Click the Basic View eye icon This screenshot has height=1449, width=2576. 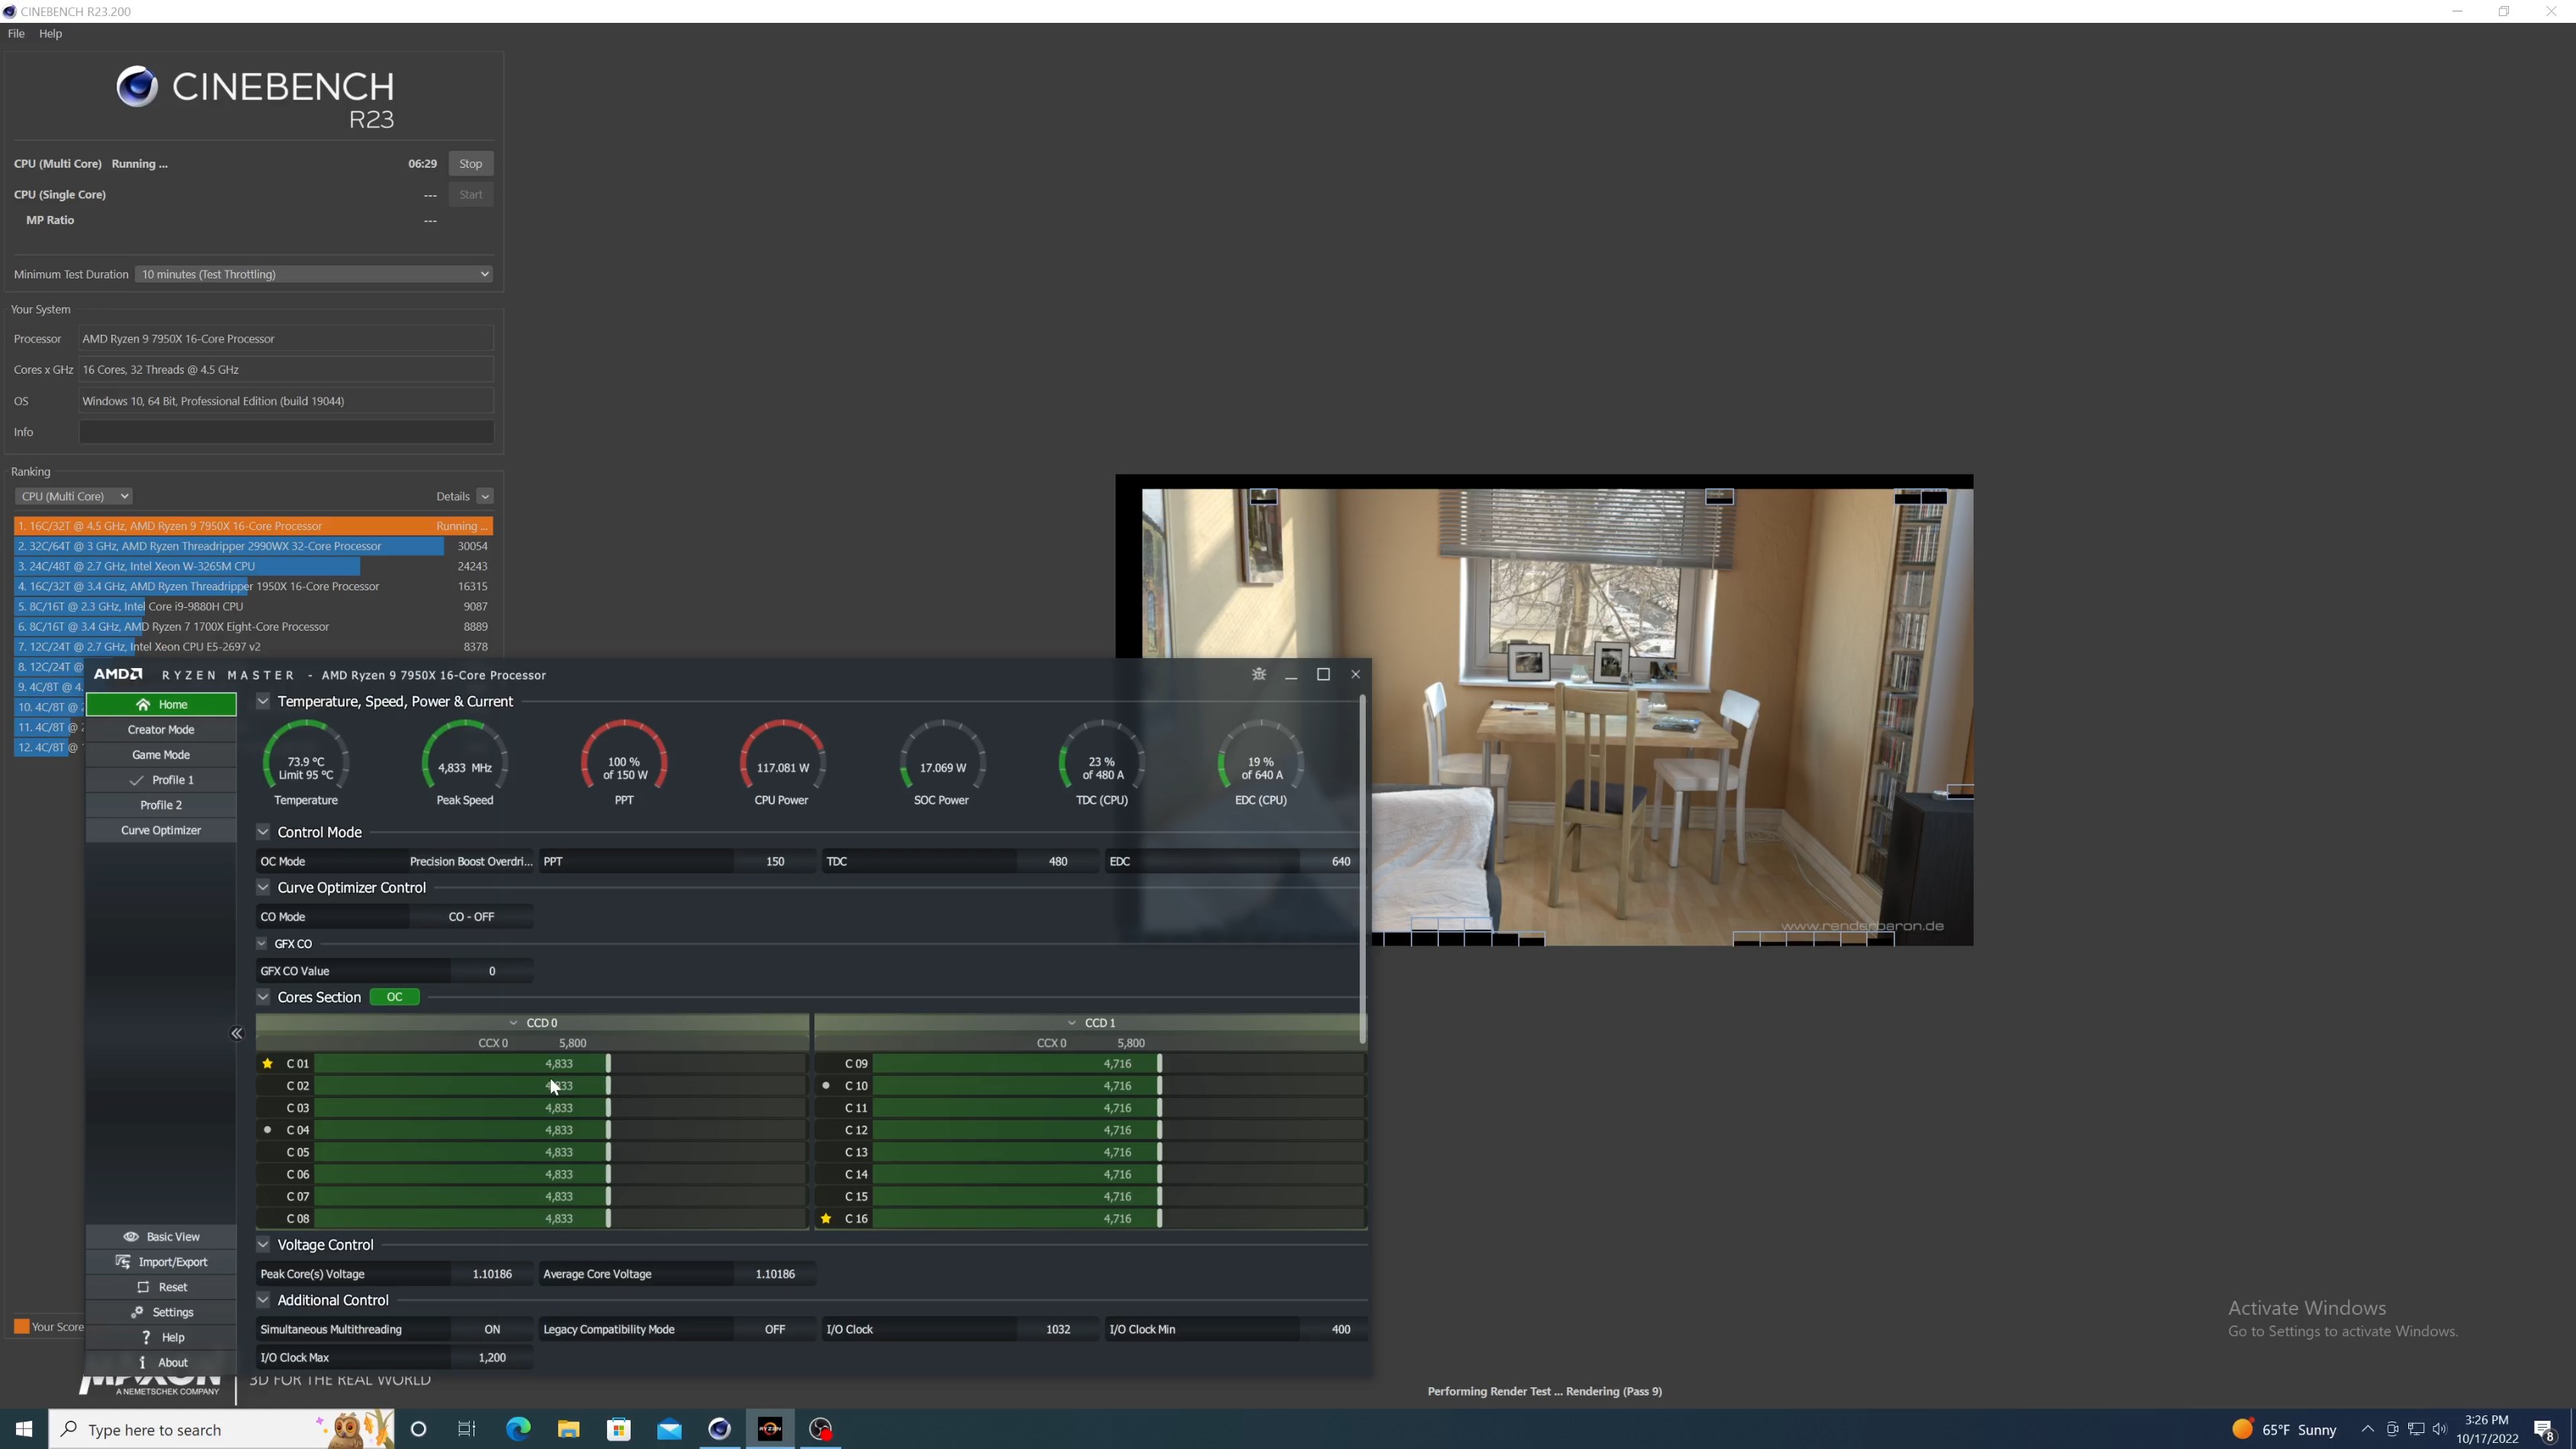click(x=131, y=1237)
